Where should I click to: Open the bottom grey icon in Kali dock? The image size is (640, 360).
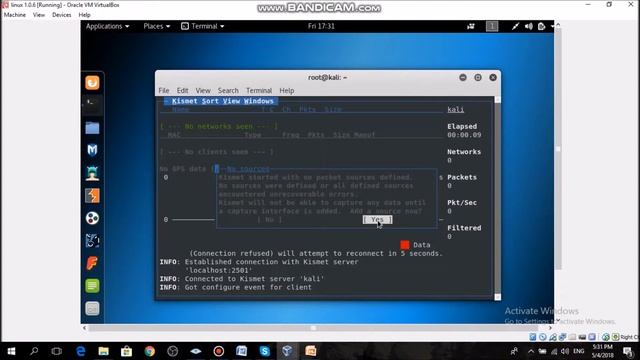[x=92, y=309]
